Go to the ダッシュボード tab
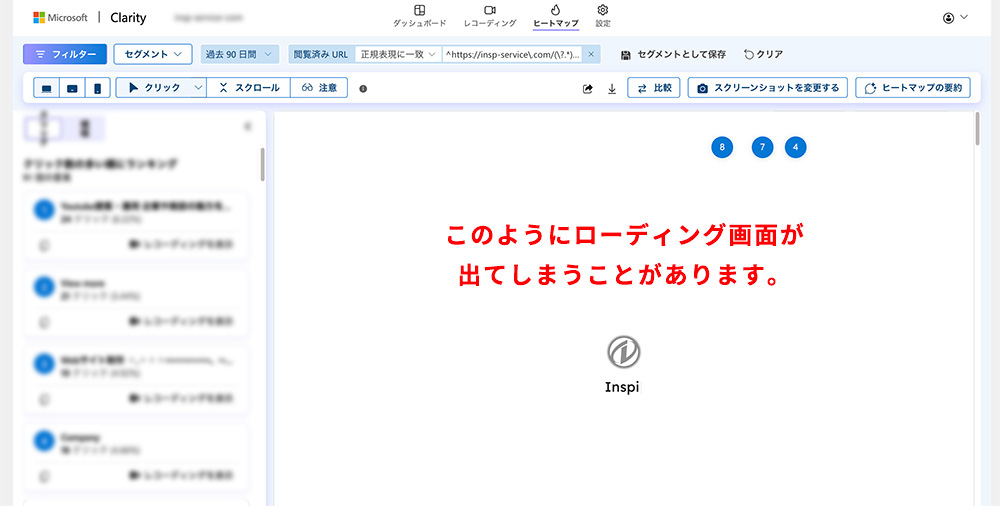This screenshot has width=1000, height=506. point(419,16)
